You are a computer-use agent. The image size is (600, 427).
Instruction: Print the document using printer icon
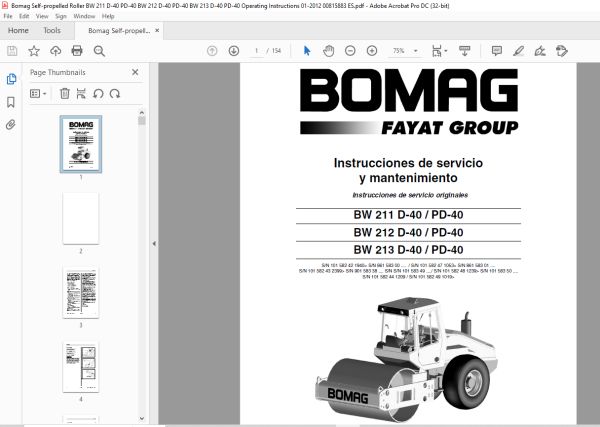[x=77, y=51]
